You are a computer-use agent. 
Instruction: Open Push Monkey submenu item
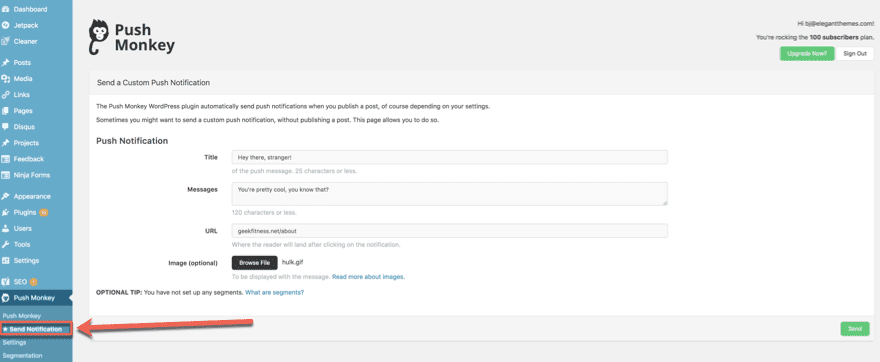point(22,316)
